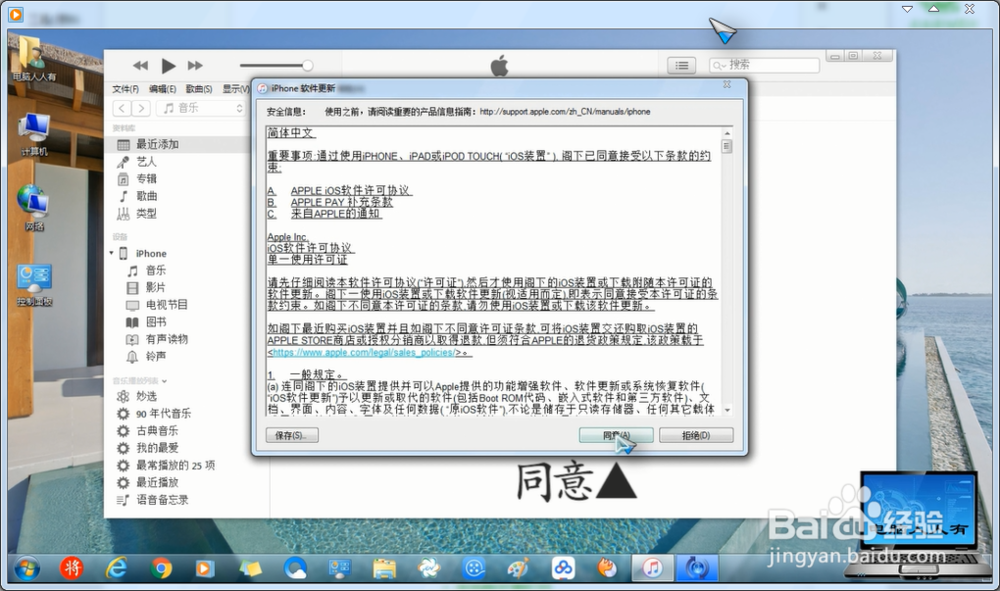
Task: Click the iTunes forward navigation arrow
Action: coord(142,108)
